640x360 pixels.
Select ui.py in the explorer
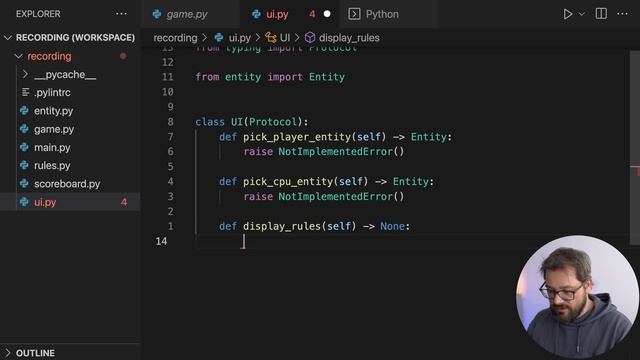pyautogui.click(x=70, y=202)
